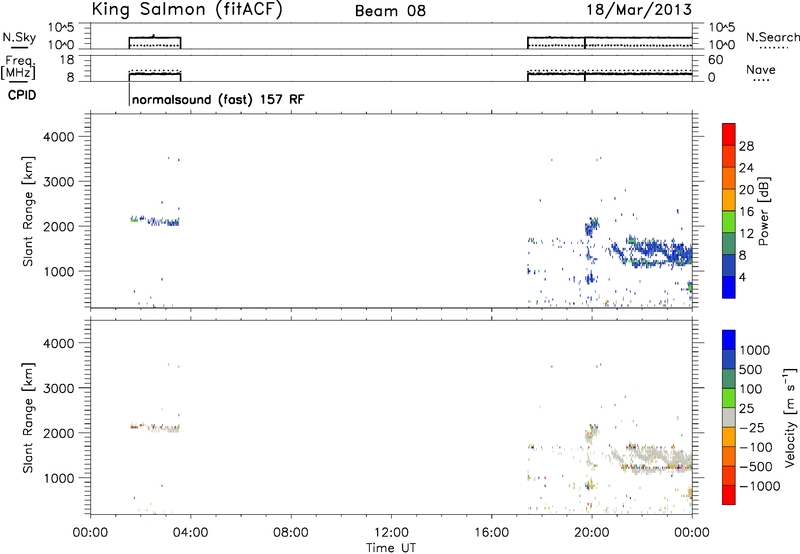Click the '1000' tick of the velocity panel
This screenshot has width=800, height=554.
pos(58,478)
